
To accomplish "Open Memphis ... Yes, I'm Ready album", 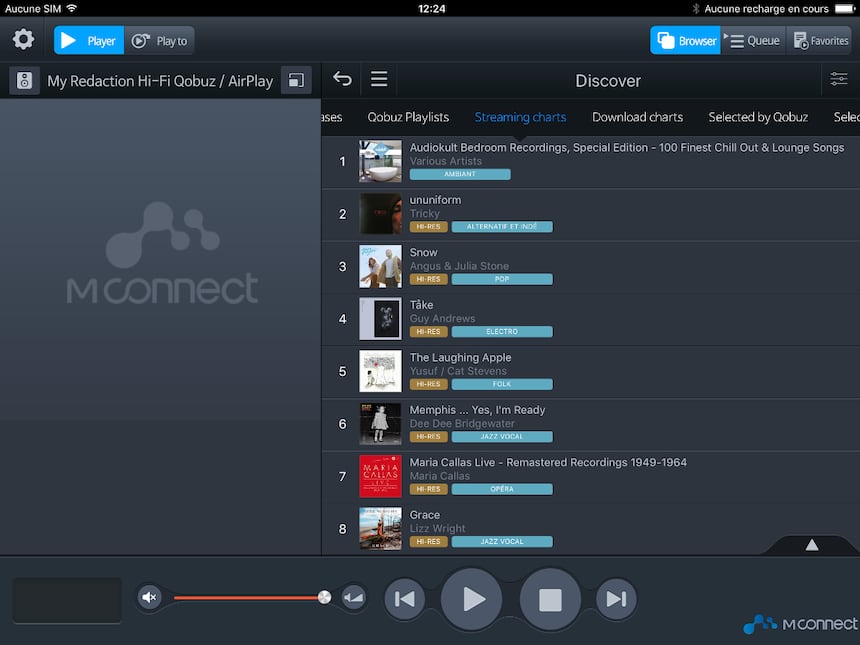I will (591, 424).
